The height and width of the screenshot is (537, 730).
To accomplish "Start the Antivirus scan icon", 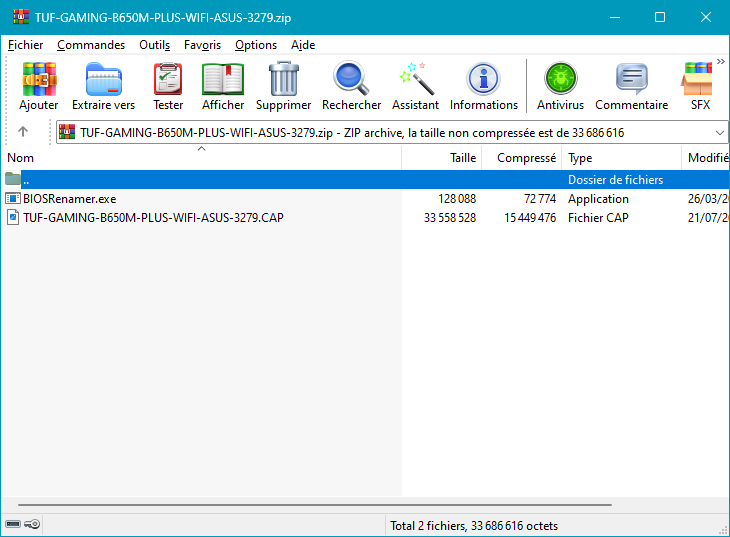I will point(561,79).
